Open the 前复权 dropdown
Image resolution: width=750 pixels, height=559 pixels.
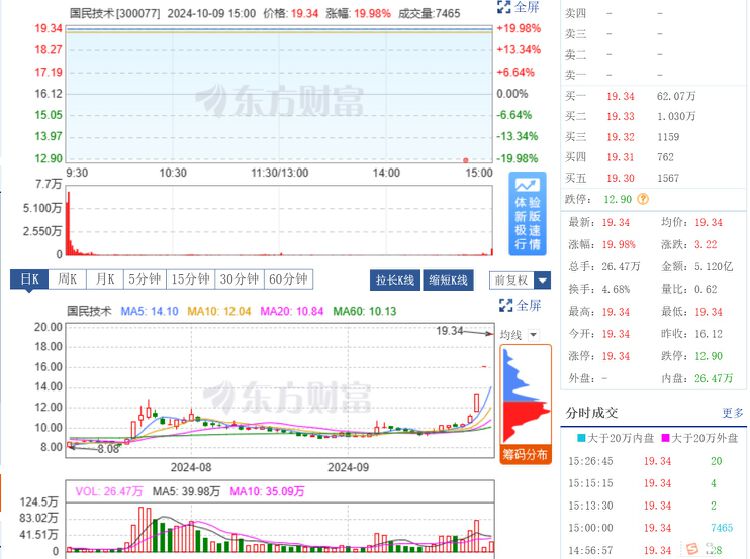point(520,280)
